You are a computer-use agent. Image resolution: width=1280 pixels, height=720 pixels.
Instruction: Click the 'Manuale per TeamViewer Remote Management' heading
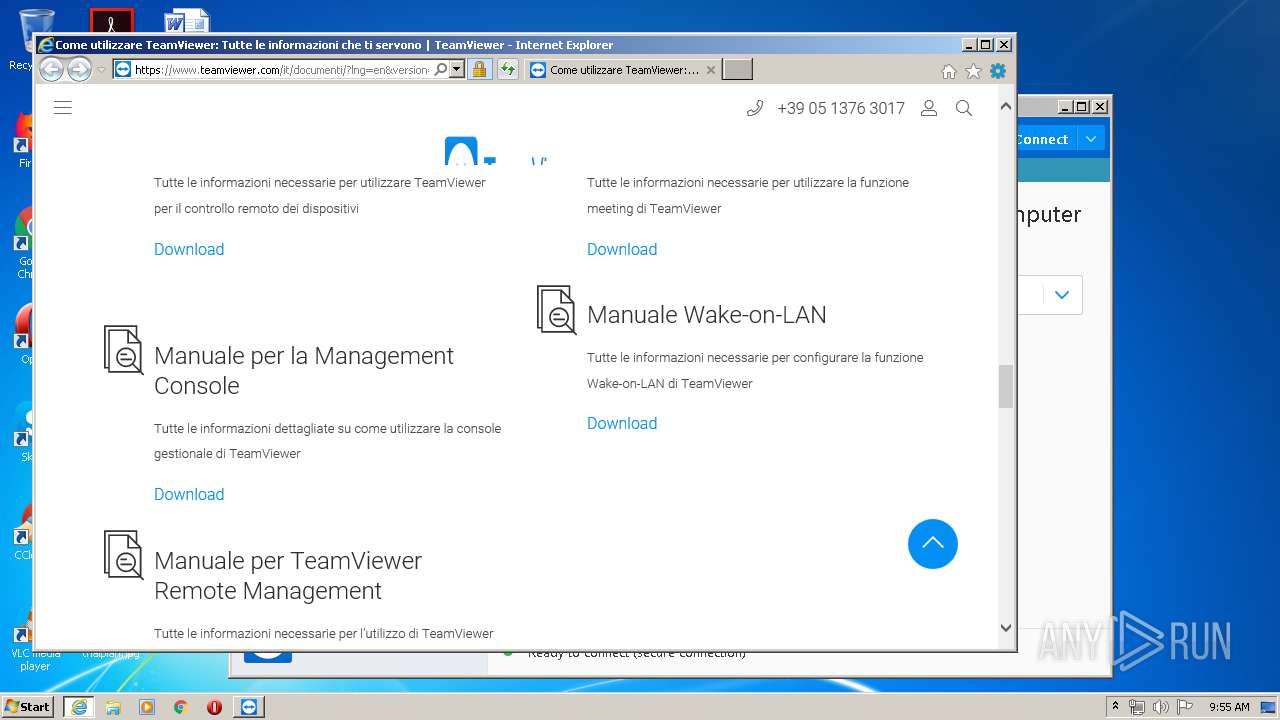(x=288, y=575)
